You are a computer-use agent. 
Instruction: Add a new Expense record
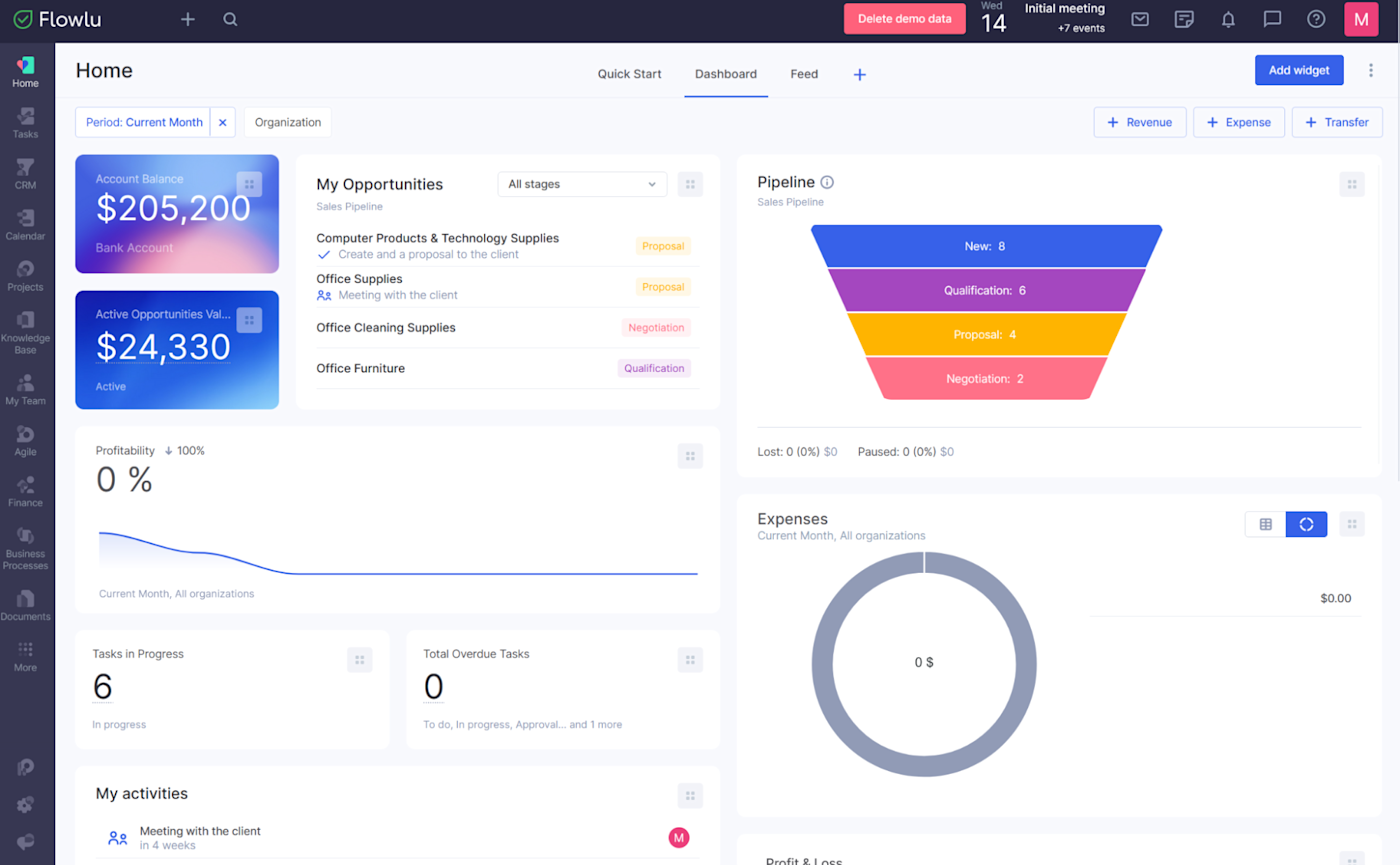1239,122
